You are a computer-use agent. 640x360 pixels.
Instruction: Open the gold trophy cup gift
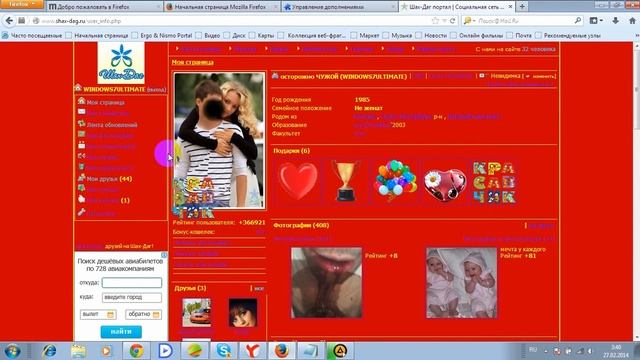(346, 181)
